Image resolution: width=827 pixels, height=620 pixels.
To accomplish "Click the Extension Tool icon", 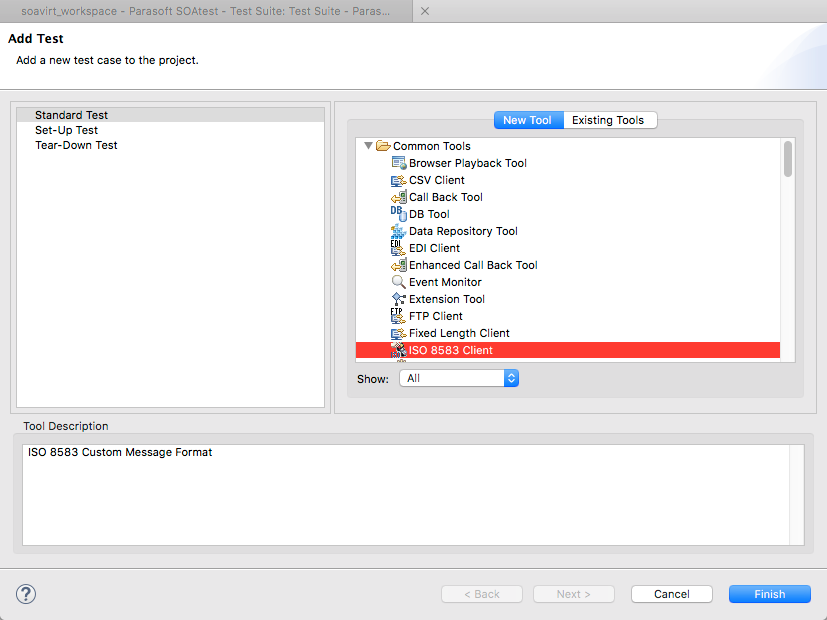I will tap(399, 299).
